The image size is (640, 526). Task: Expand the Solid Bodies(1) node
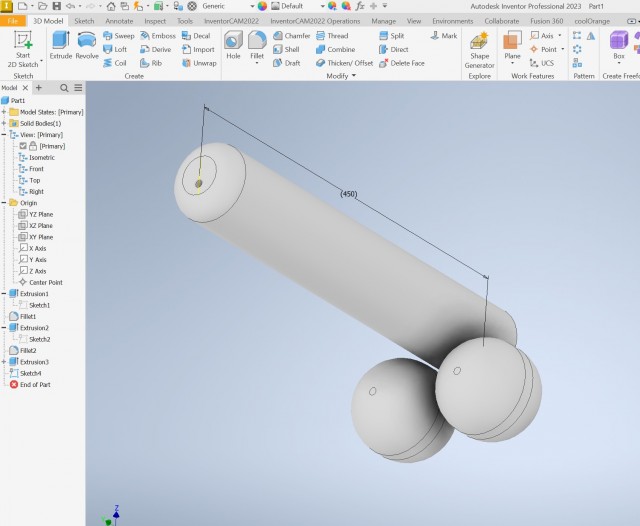click(x=4, y=123)
